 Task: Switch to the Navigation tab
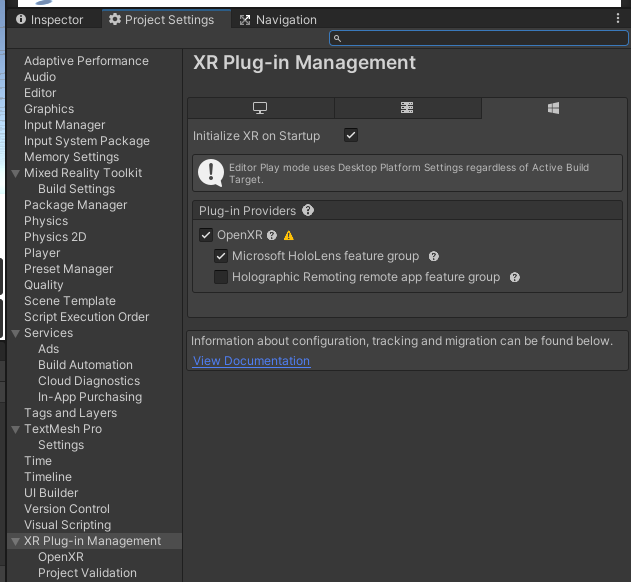278,20
